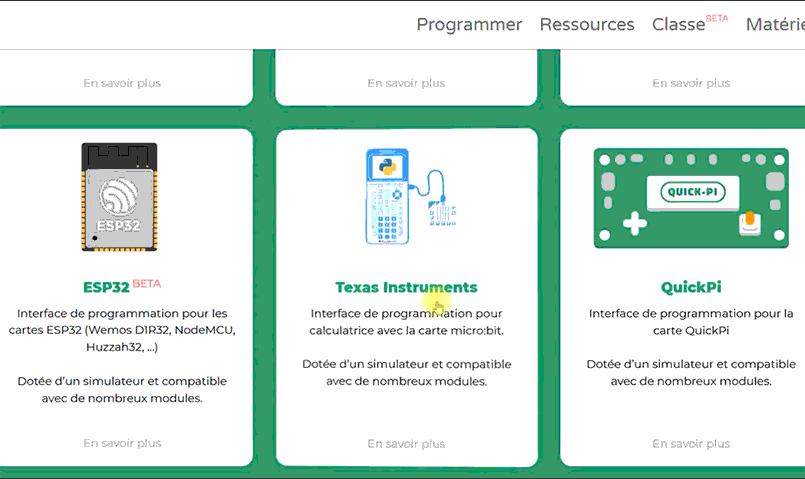Click the ESP32 chip image

tap(119, 197)
